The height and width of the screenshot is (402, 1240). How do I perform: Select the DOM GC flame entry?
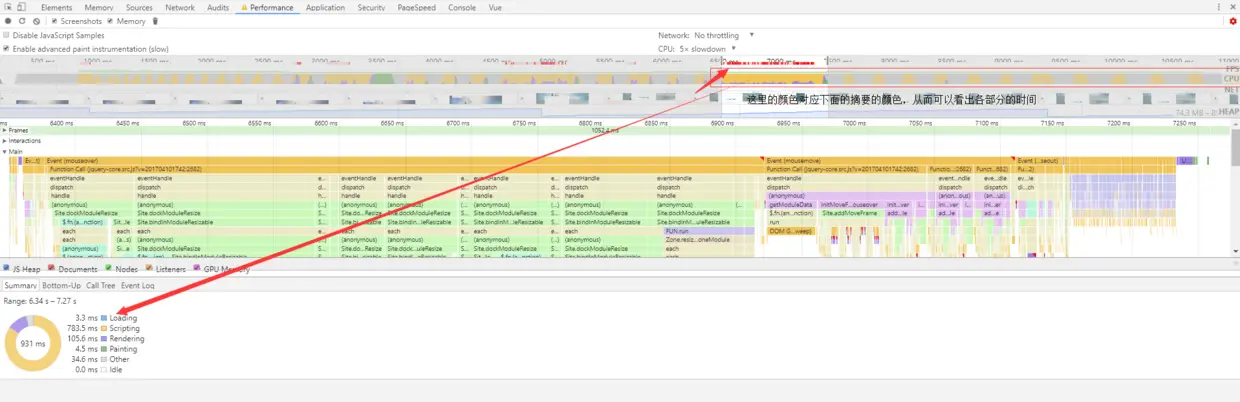tap(790, 231)
